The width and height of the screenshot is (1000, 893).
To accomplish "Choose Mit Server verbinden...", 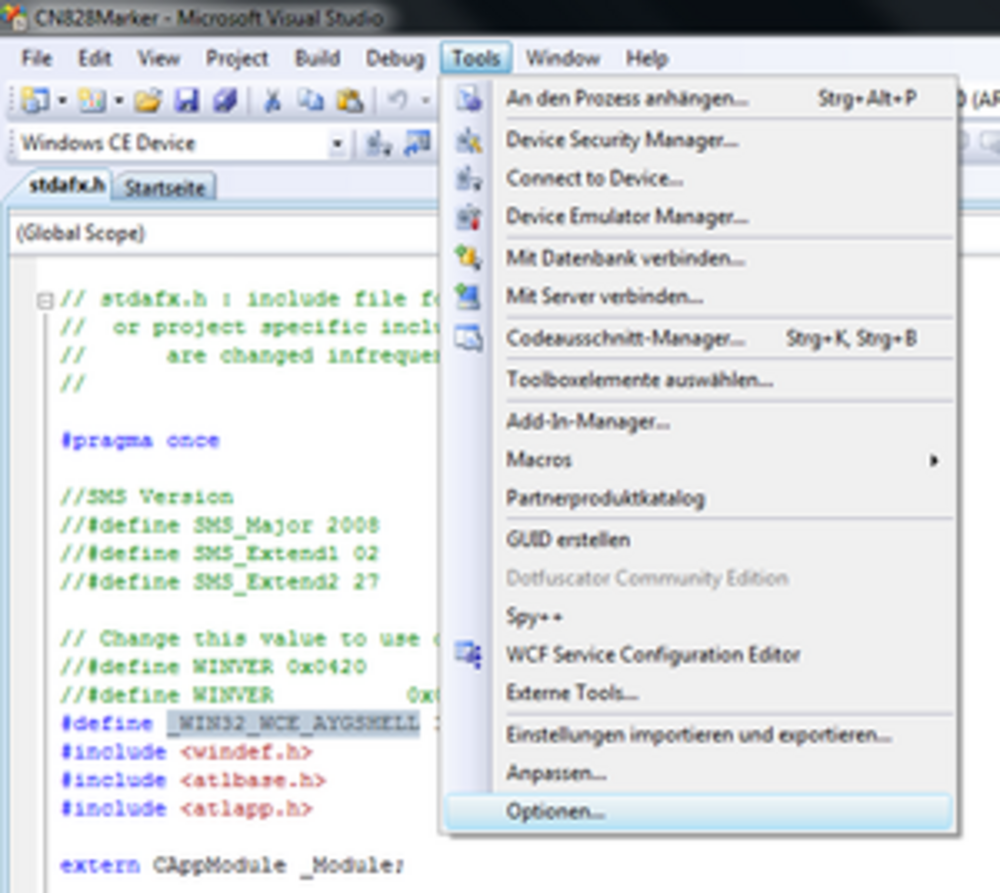I will (700, 296).
